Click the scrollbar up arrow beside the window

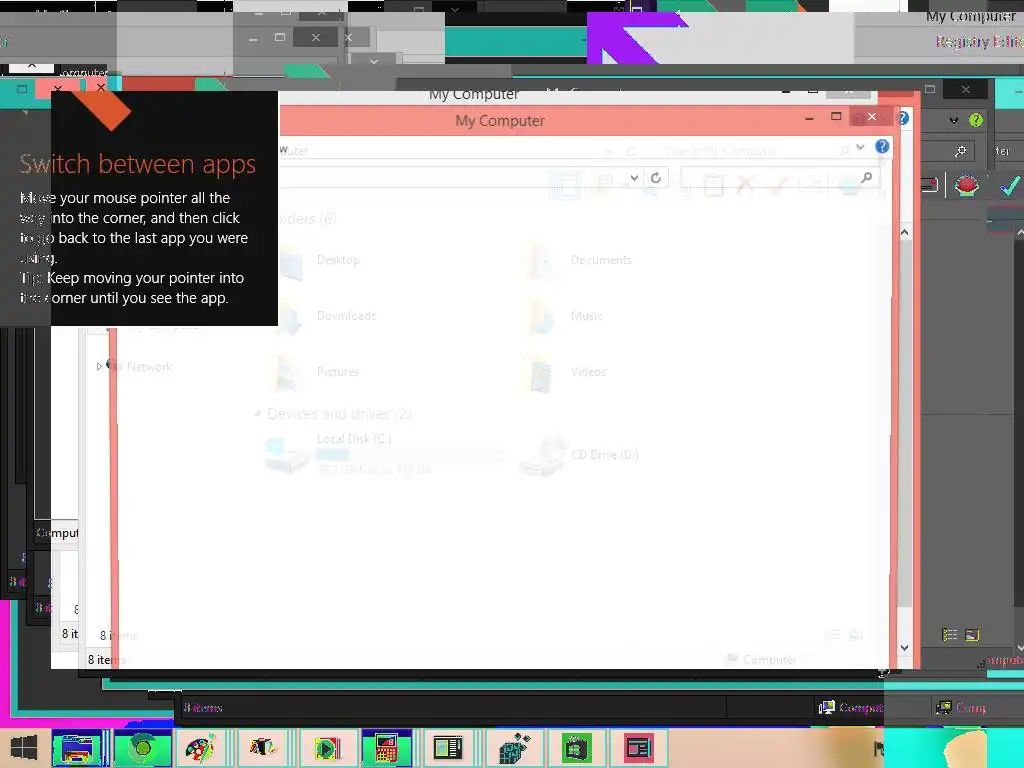click(904, 232)
